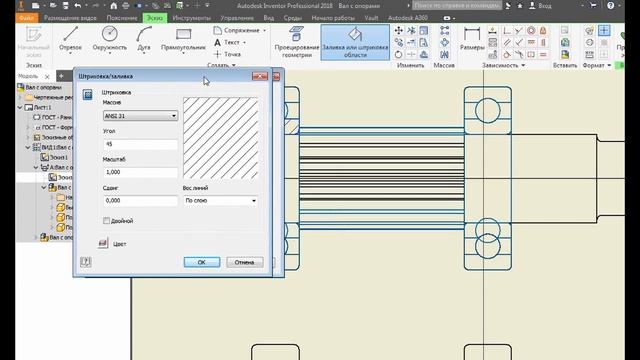Click the Save icon in quick access toolbar
This screenshot has width=640, height=360.
(66, 6)
